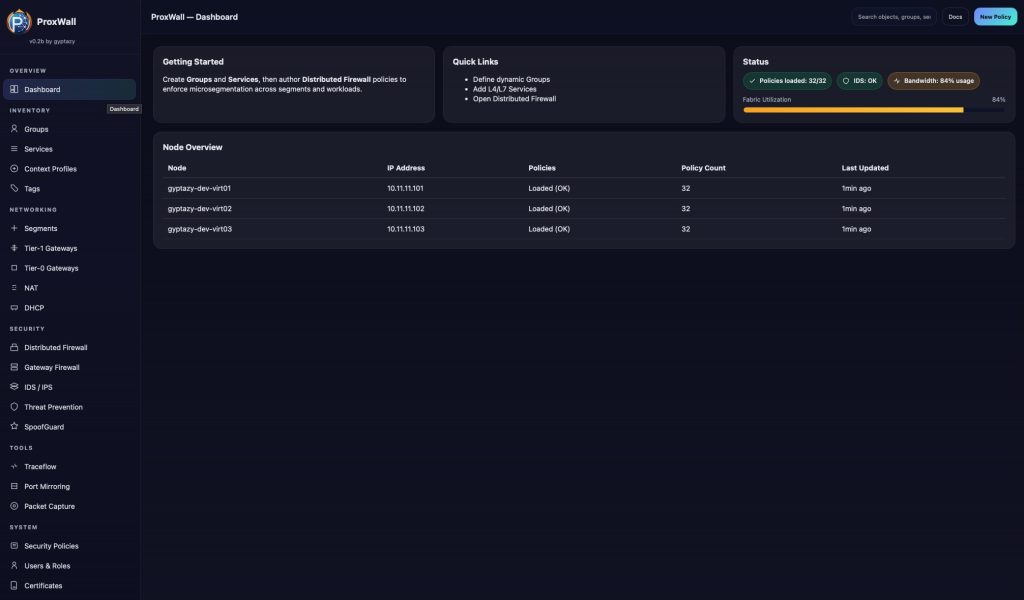Click the SpoofGuard icon

pos(13,426)
